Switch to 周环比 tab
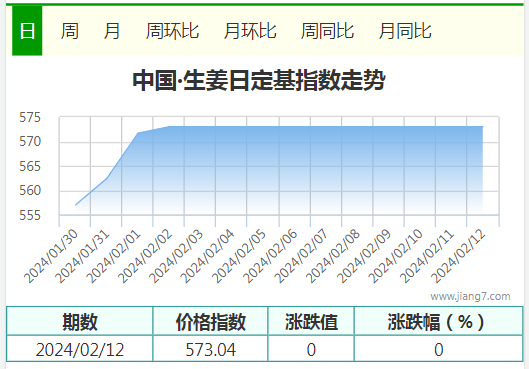 pos(172,31)
